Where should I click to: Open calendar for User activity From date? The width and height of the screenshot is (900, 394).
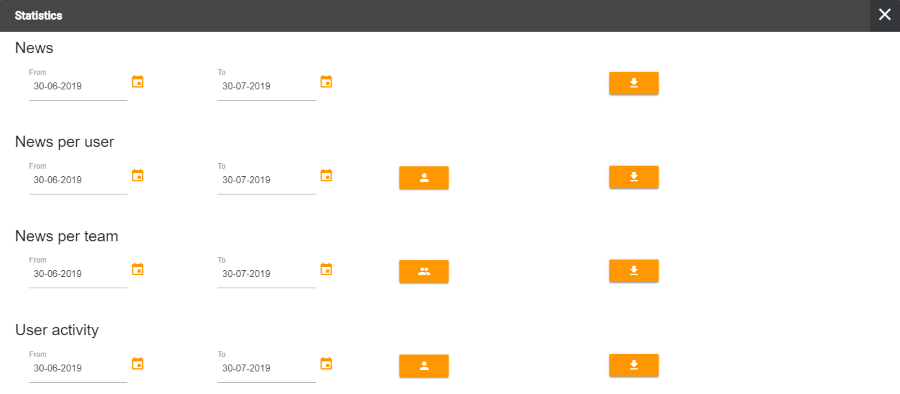pos(138,364)
